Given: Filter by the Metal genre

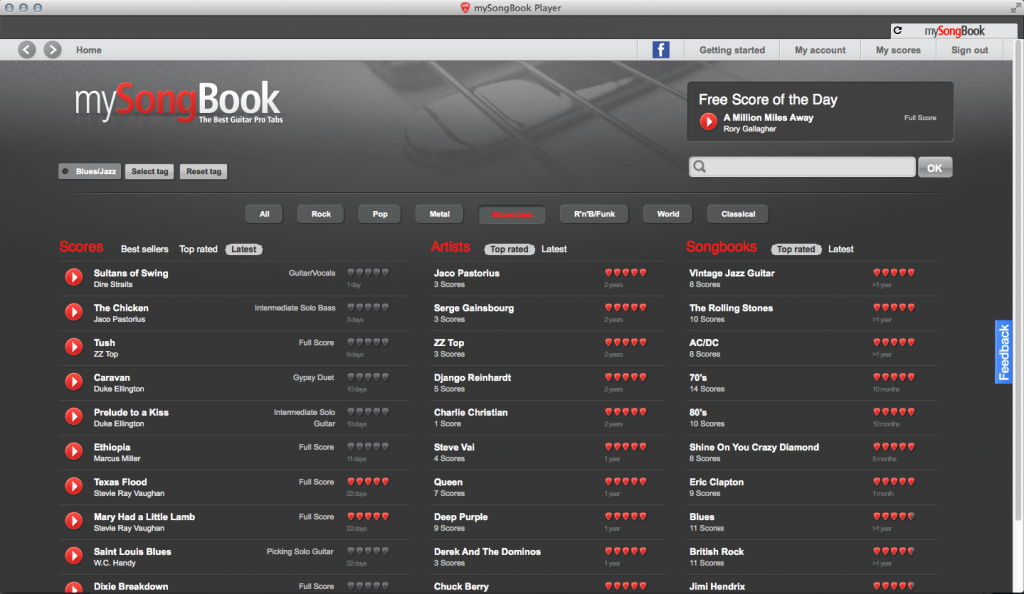Looking at the screenshot, I should pyautogui.click(x=440, y=214).
